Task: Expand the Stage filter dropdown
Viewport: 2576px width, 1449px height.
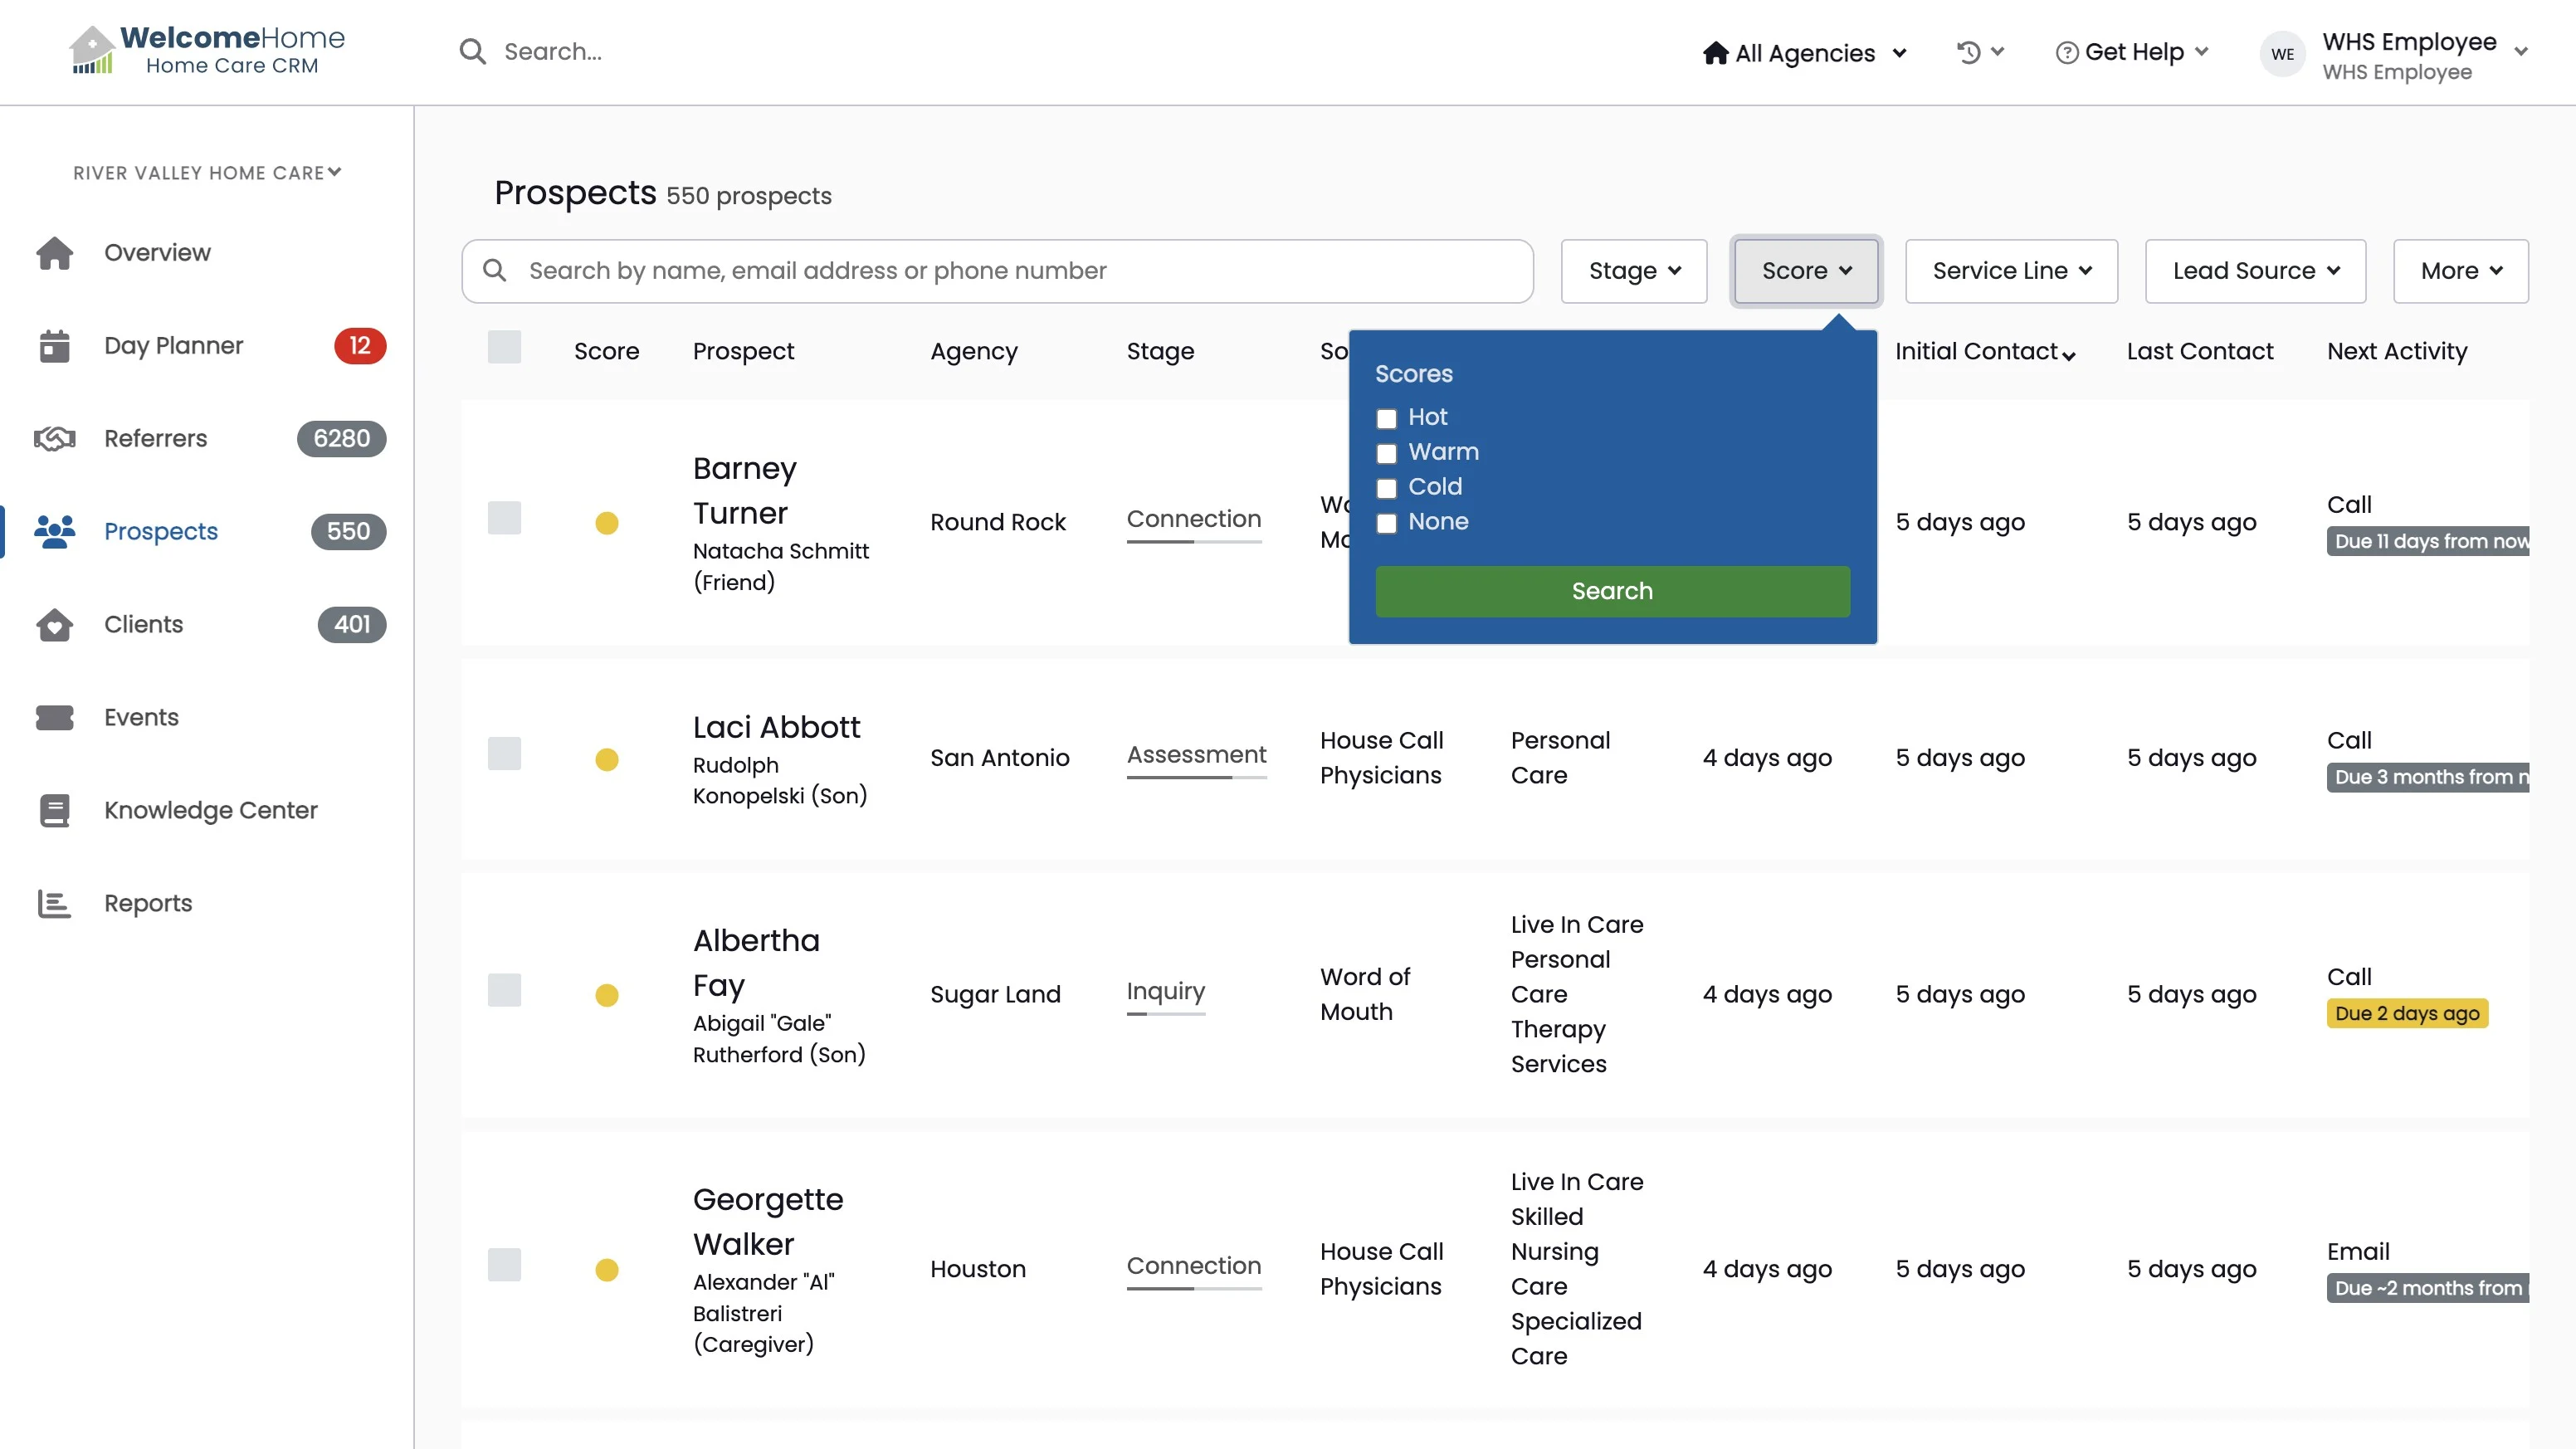Action: (x=1633, y=271)
